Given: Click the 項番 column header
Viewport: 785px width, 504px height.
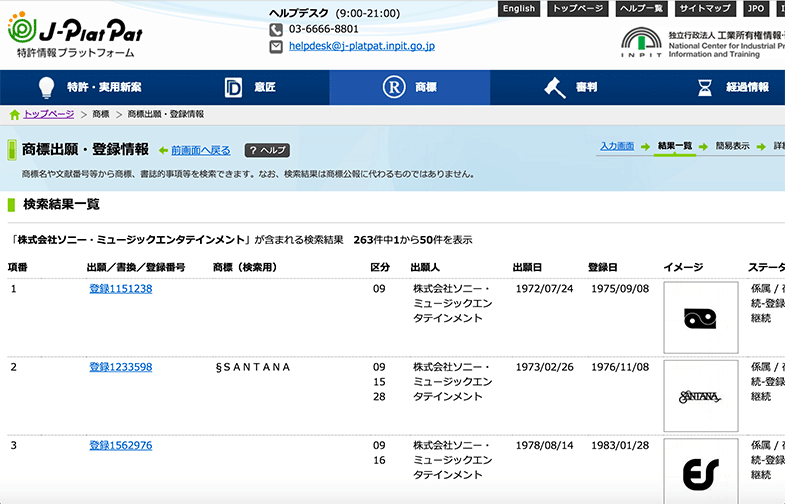Looking at the screenshot, I should click(x=18, y=267).
